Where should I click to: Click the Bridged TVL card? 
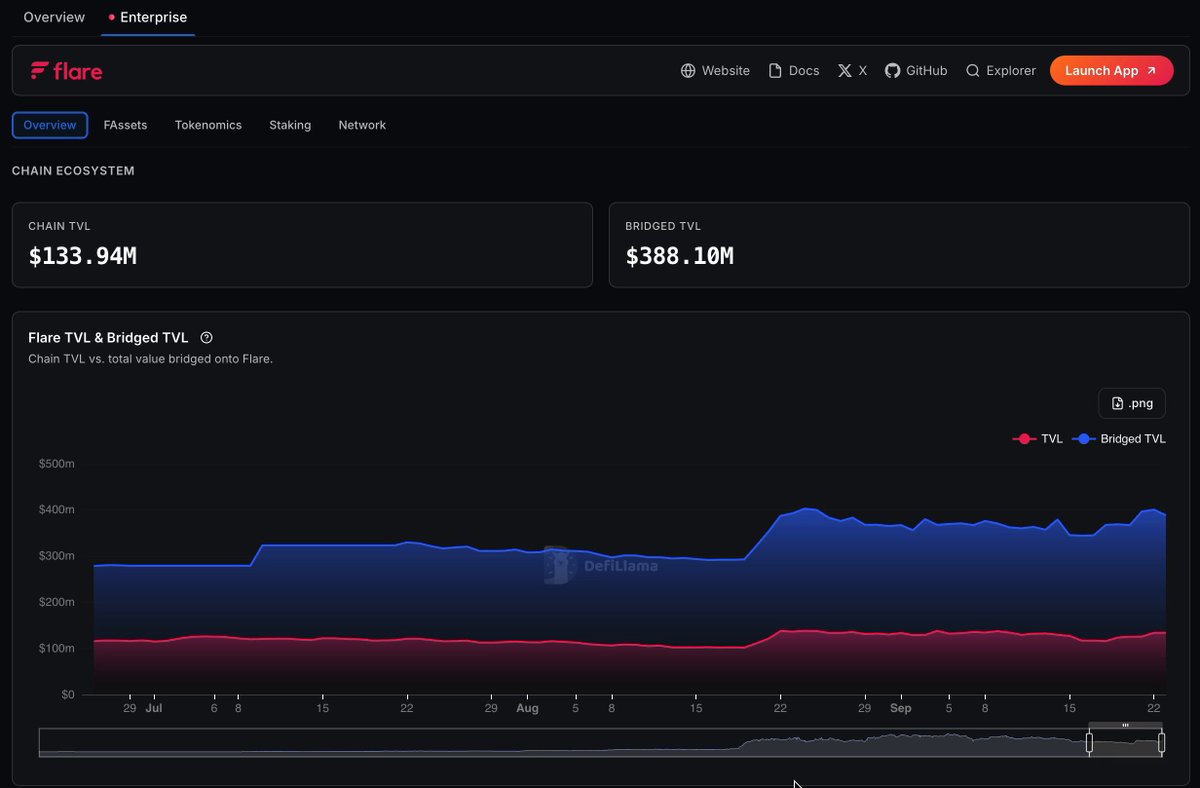click(899, 245)
